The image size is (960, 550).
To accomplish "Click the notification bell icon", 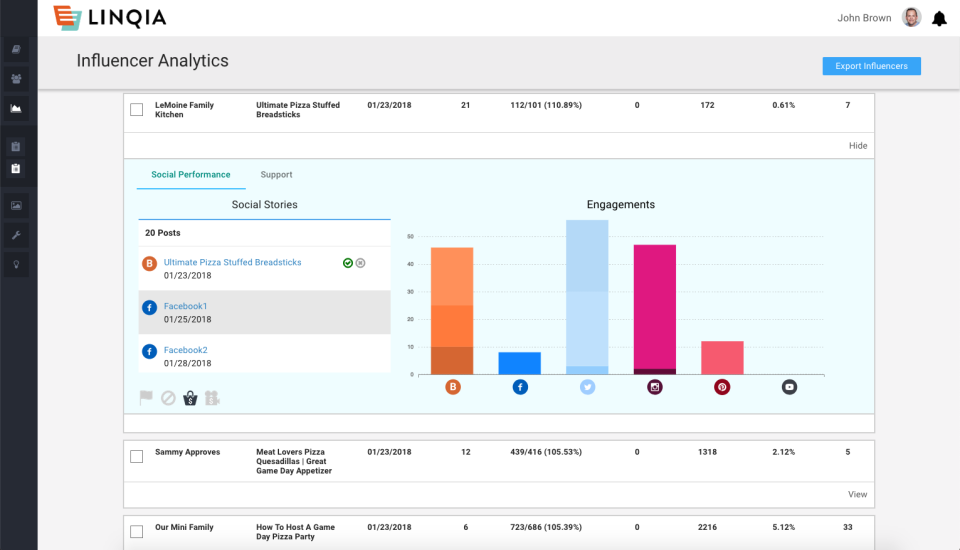I will click(x=939, y=18).
